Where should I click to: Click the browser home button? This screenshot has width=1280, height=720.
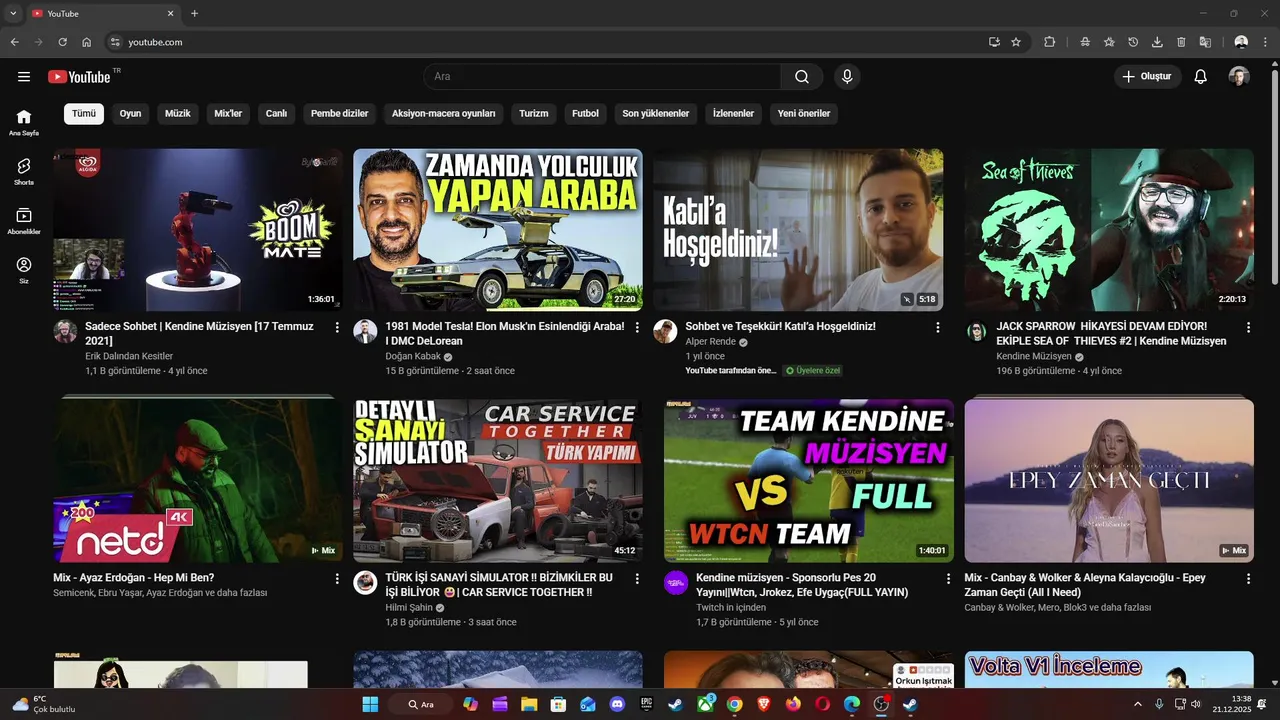(x=87, y=42)
